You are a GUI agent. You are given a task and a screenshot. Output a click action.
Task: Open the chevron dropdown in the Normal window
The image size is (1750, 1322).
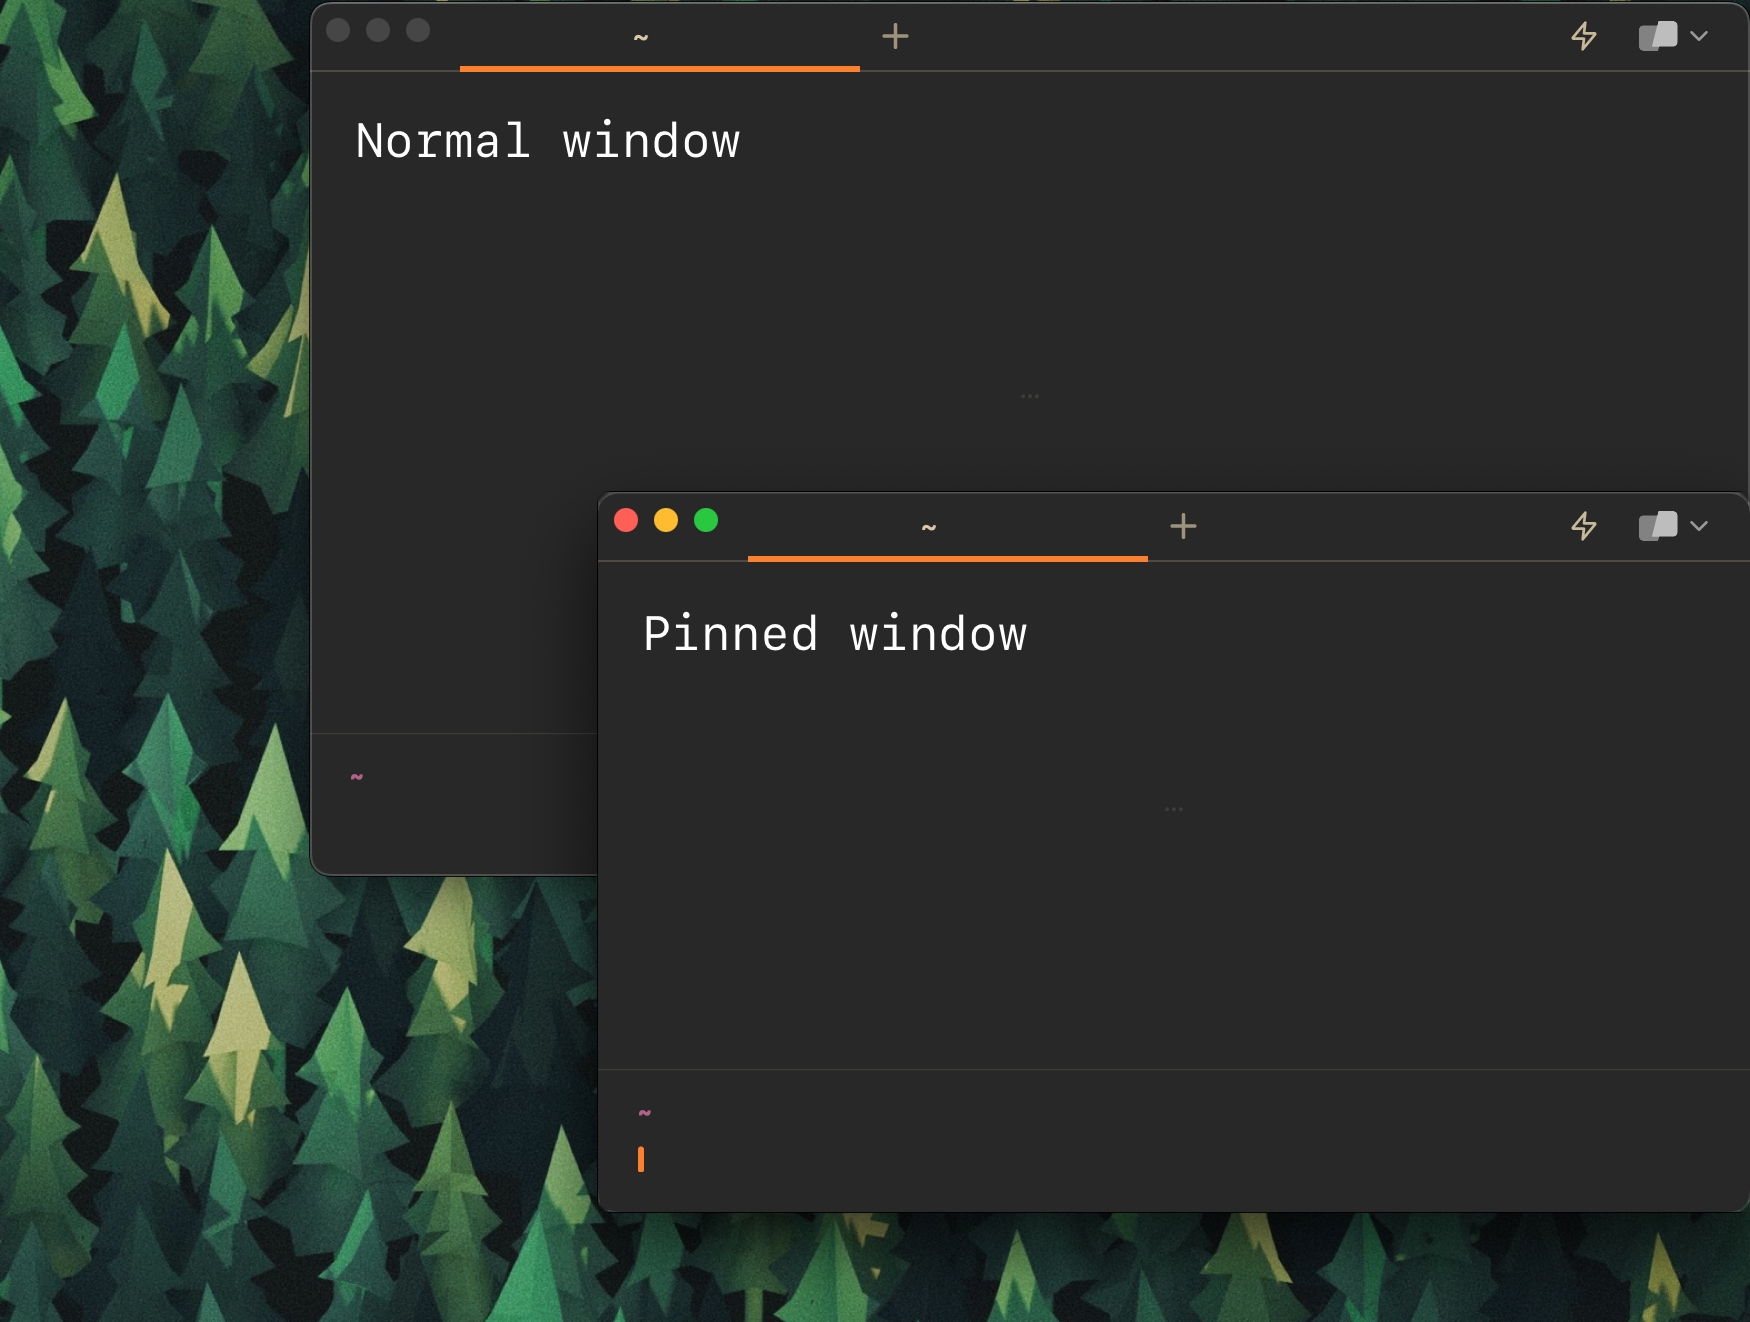tap(1700, 37)
